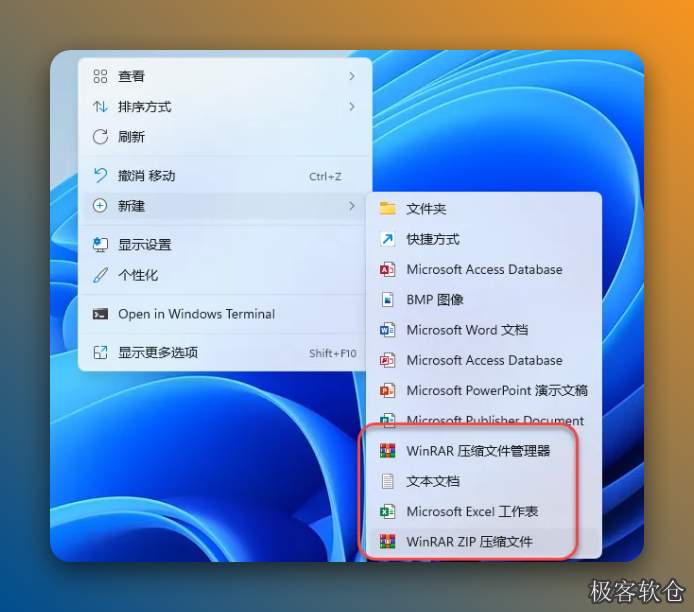Expand the 排序方式 submenu chevron
This screenshot has width=694, height=612.
(x=352, y=107)
